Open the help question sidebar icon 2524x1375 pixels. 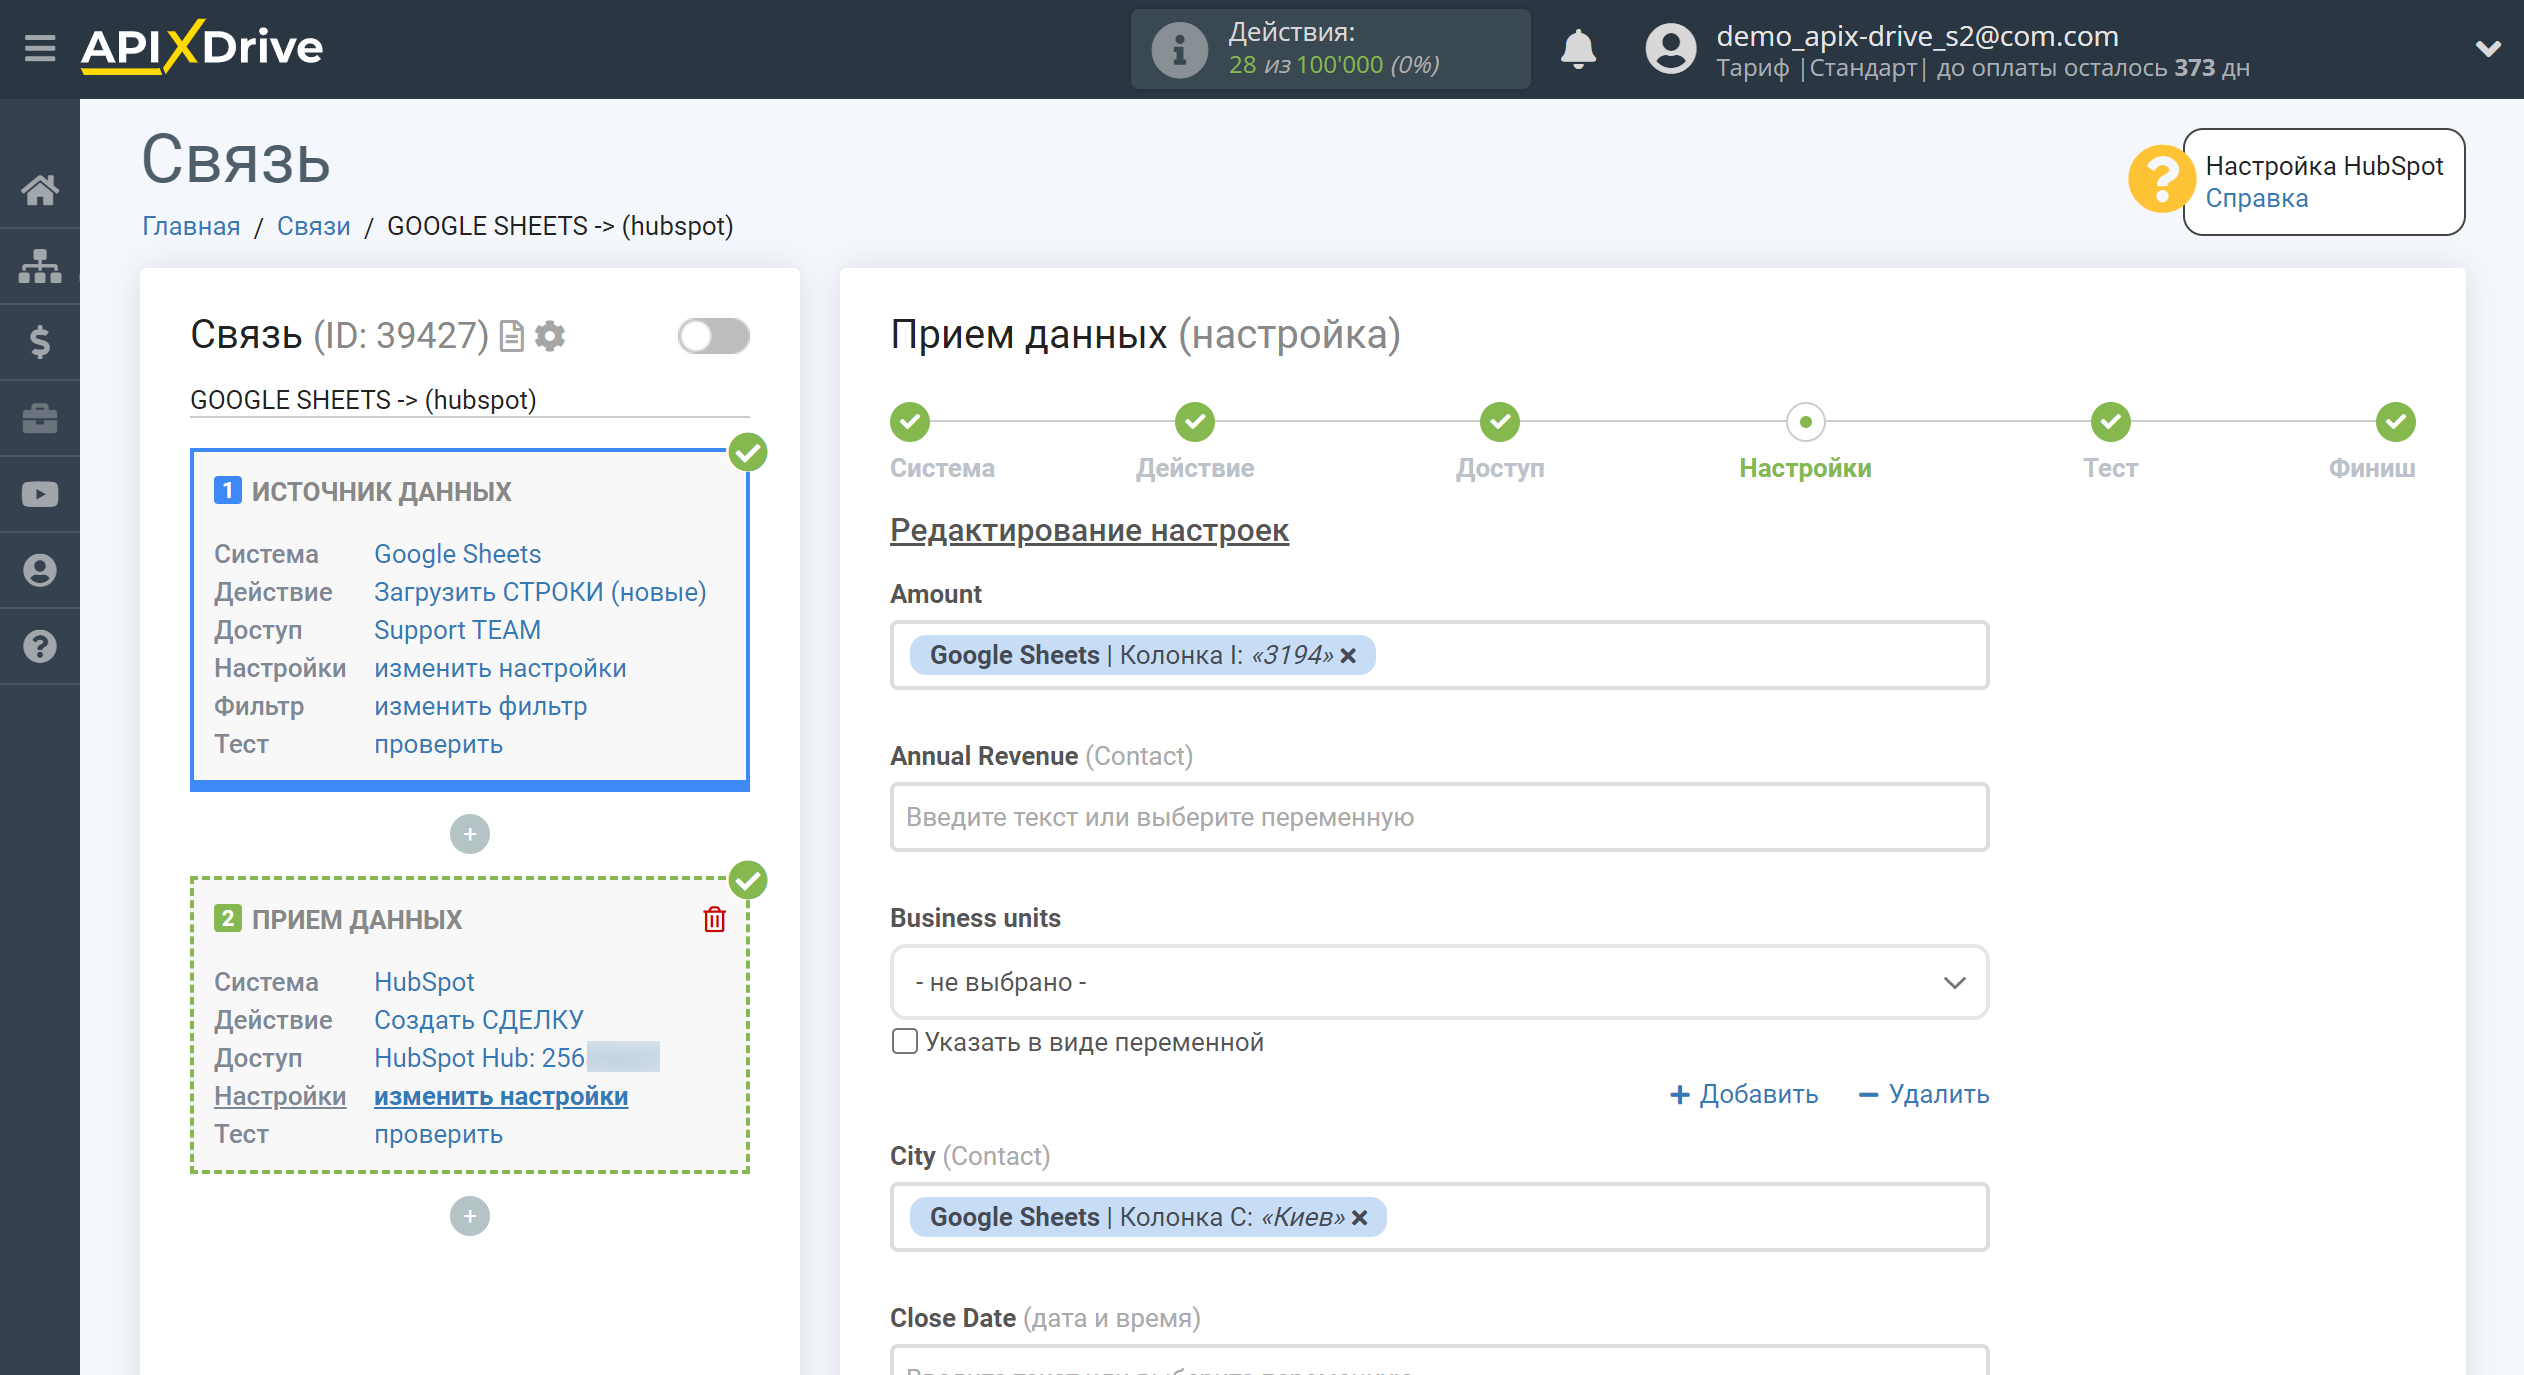(40, 646)
